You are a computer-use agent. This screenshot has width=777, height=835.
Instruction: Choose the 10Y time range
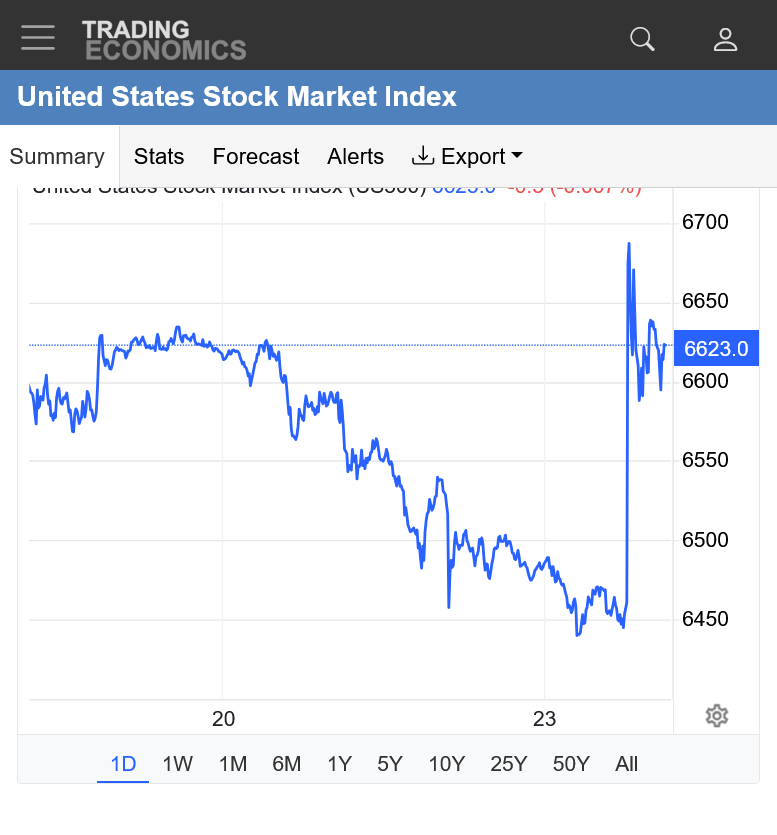(x=447, y=764)
